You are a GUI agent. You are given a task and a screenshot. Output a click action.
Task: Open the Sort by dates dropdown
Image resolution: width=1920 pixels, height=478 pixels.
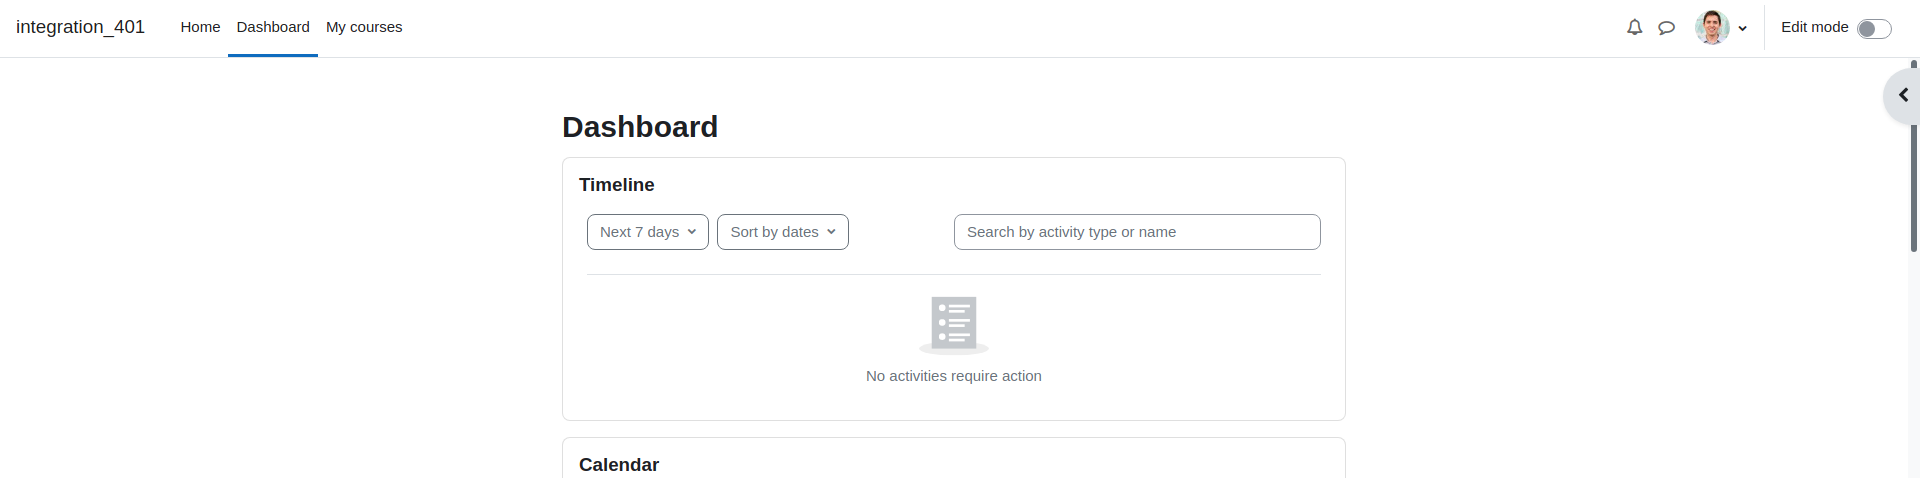[783, 232]
